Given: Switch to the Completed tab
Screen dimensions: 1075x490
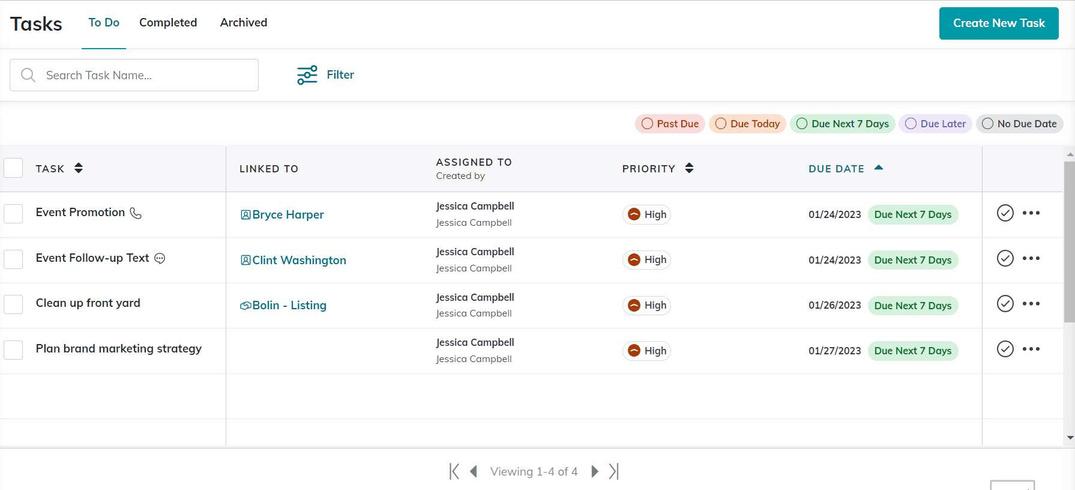Looking at the screenshot, I should 168,22.
